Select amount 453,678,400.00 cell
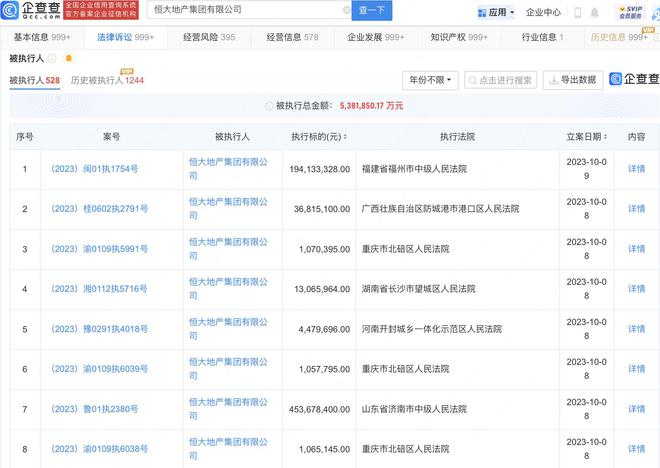This screenshot has width=660, height=468. (x=319, y=409)
